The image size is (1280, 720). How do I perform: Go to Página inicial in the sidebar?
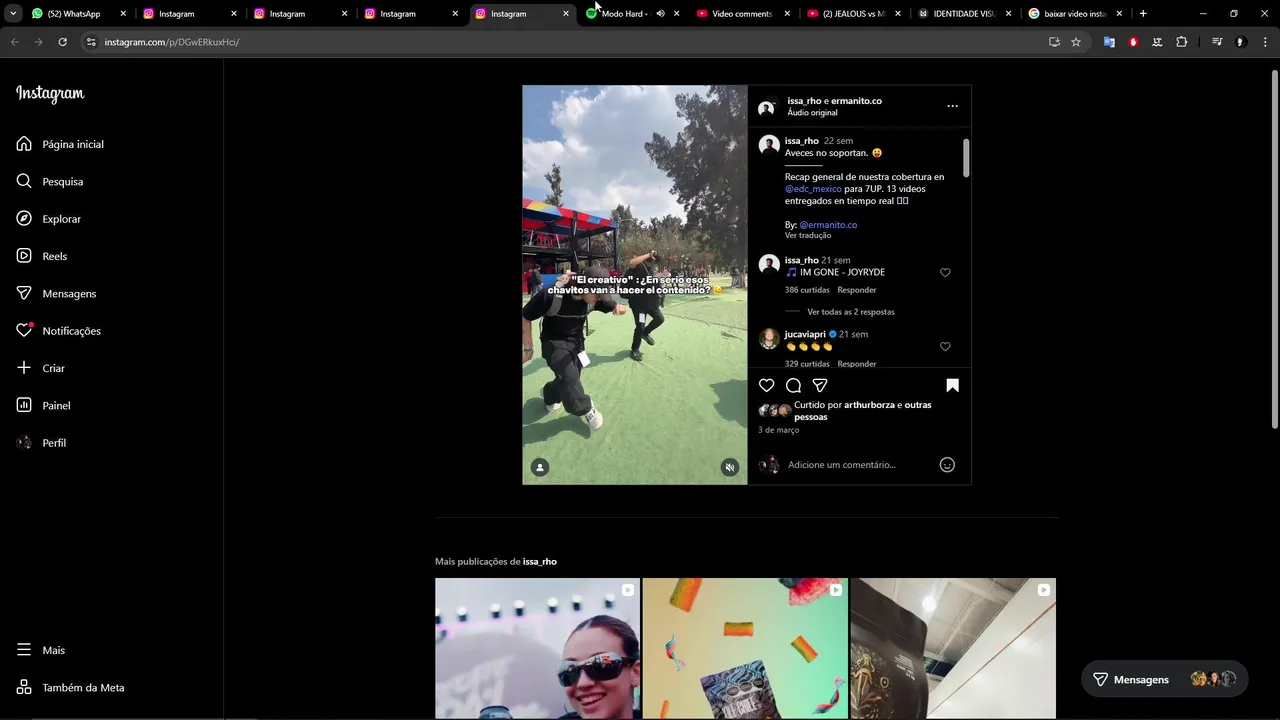60,144
